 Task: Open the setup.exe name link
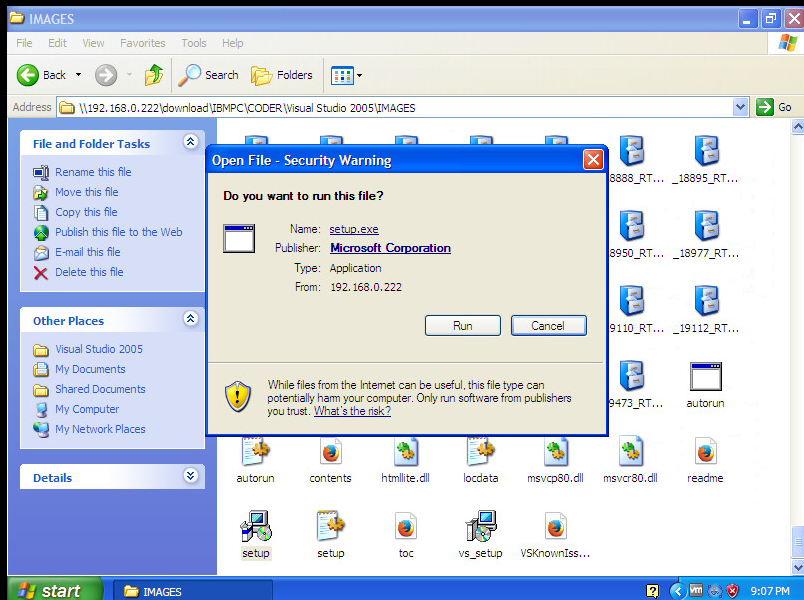pos(354,229)
